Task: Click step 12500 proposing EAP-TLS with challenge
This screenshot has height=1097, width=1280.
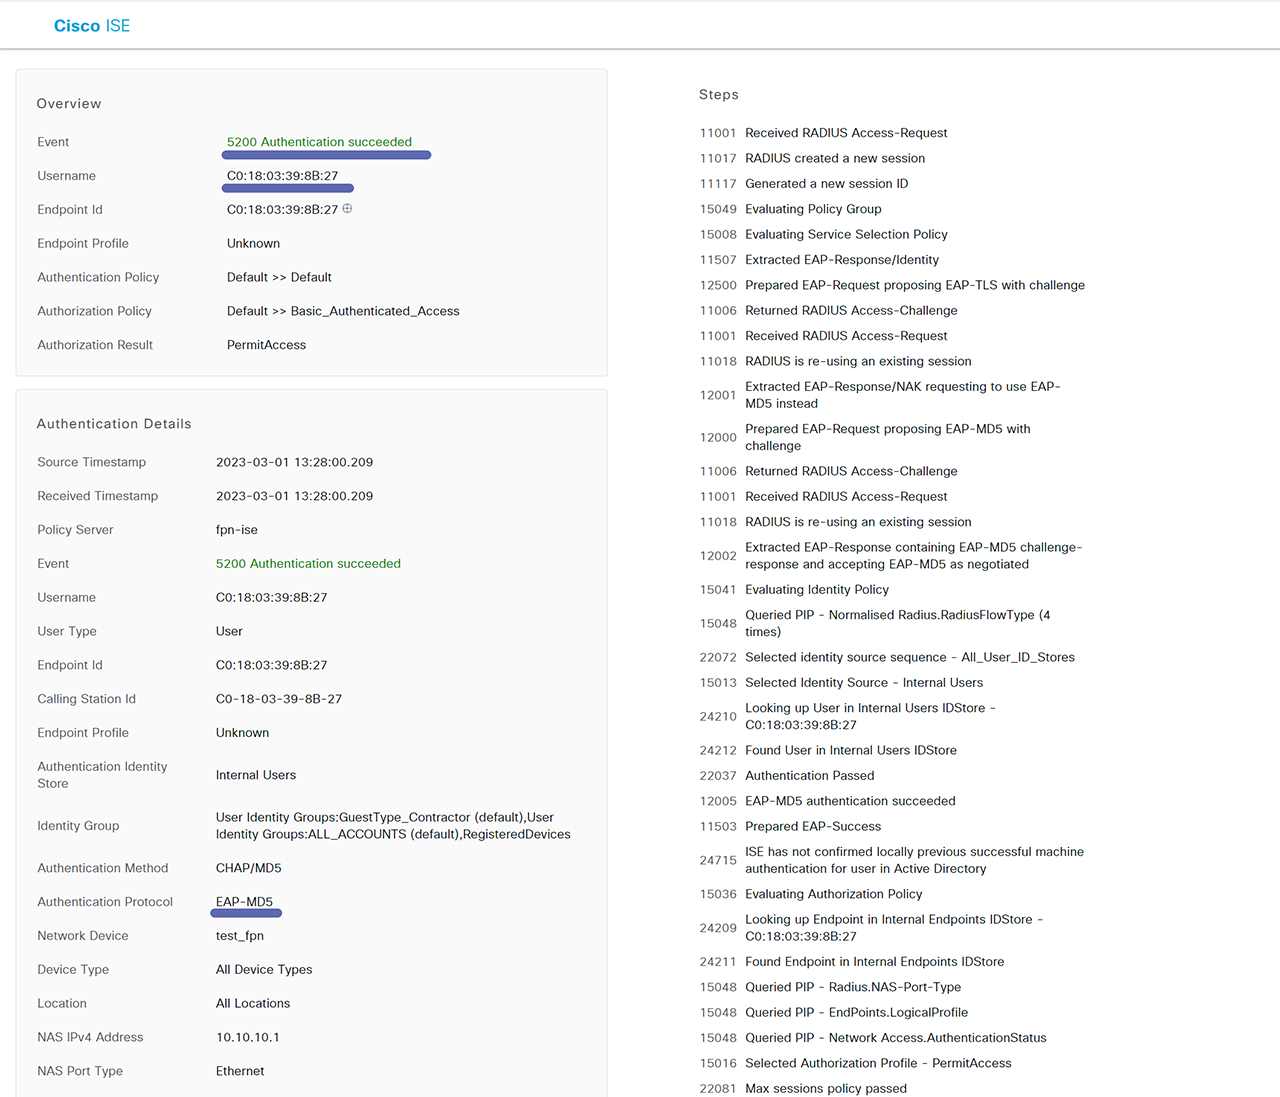Action: click(x=892, y=285)
